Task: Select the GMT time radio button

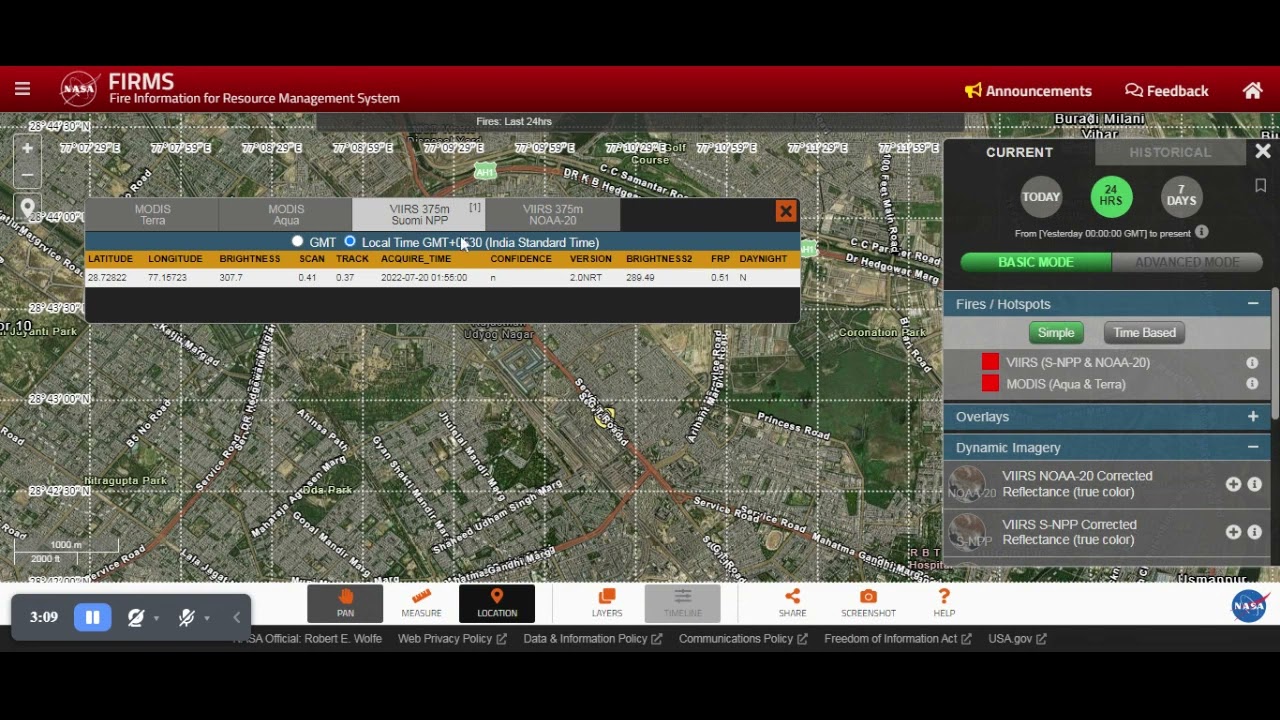Action: tap(297, 242)
